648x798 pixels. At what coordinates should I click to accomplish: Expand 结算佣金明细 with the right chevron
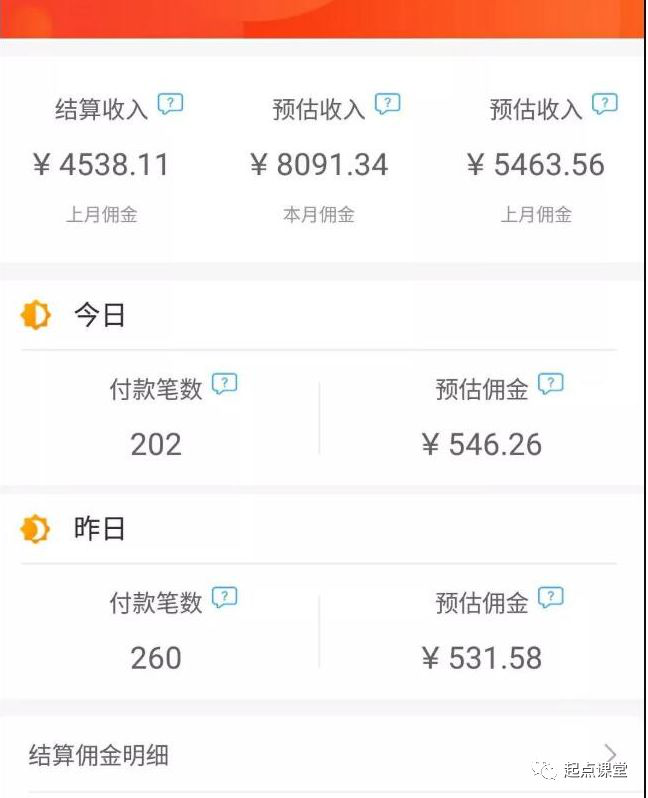[x=610, y=753]
